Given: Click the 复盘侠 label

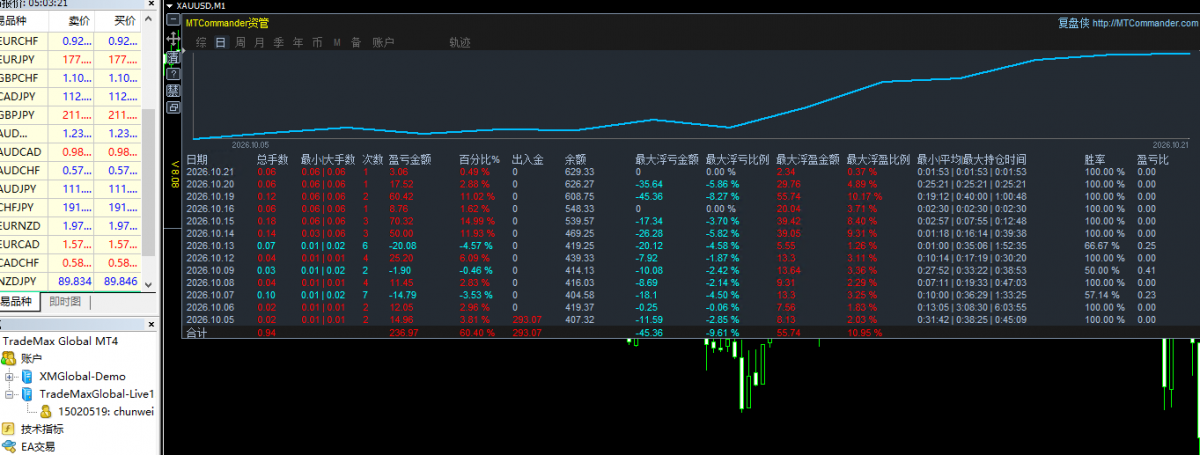Looking at the screenshot, I should pyautogui.click(x=1072, y=22).
